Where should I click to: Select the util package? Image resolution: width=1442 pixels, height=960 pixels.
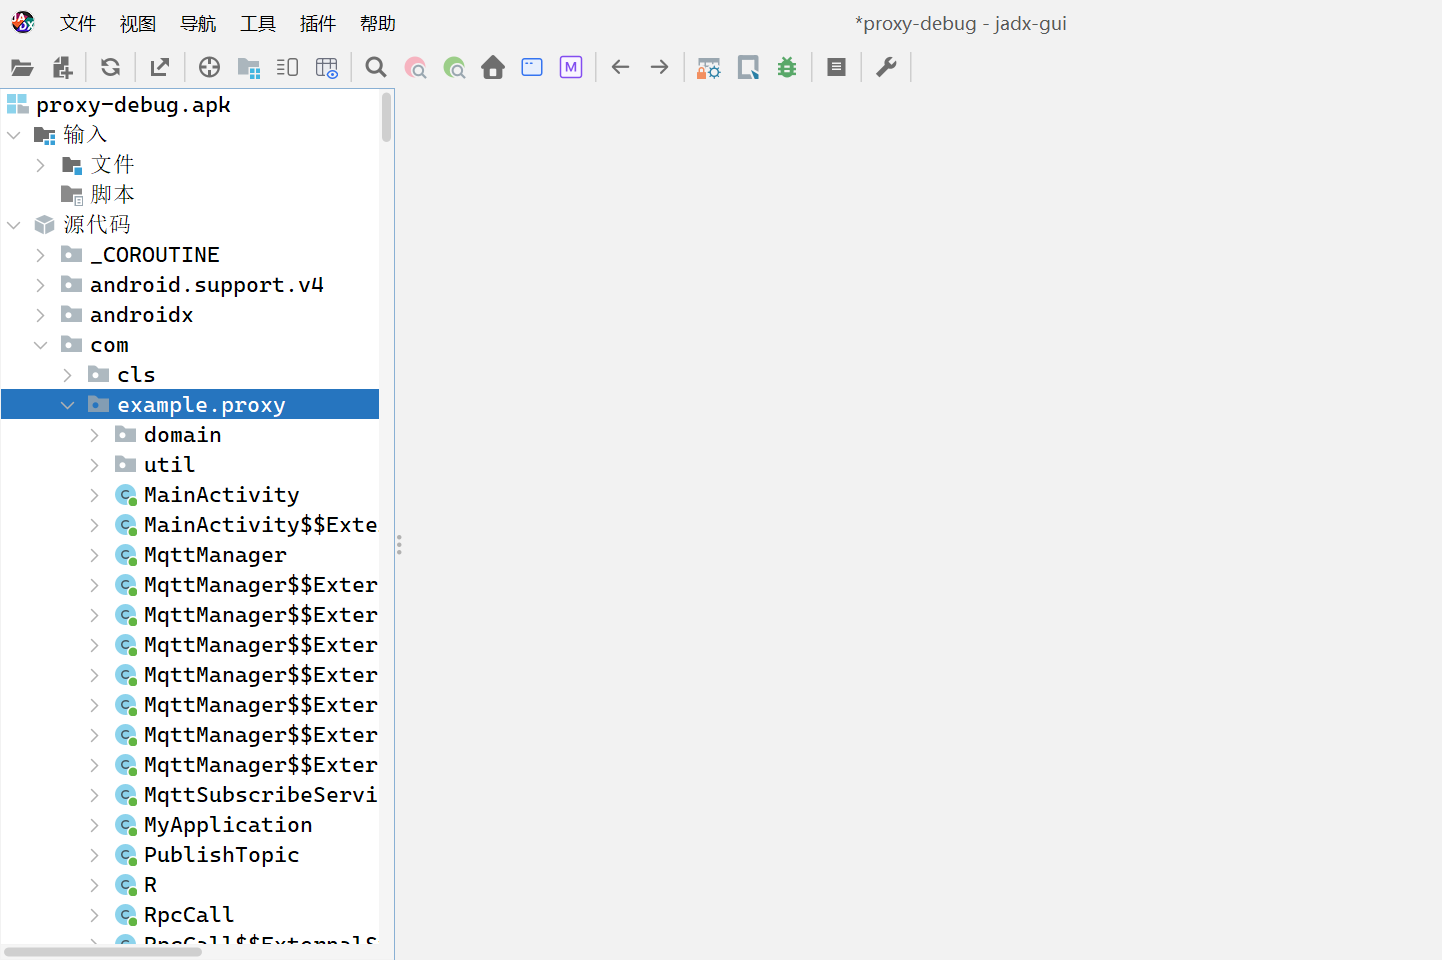tap(169, 465)
